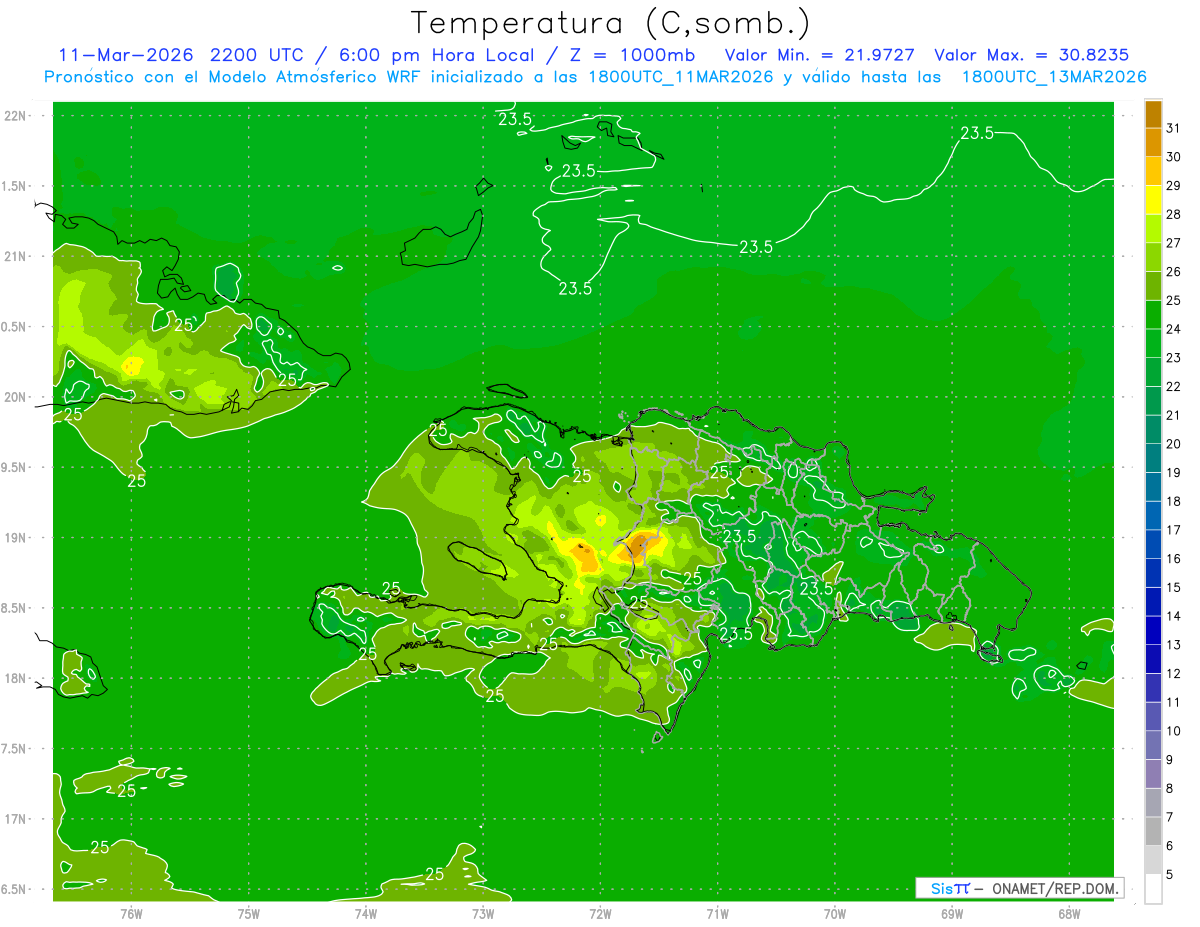
Task: Click the '73W' longitude axis label
Action: pos(483,913)
